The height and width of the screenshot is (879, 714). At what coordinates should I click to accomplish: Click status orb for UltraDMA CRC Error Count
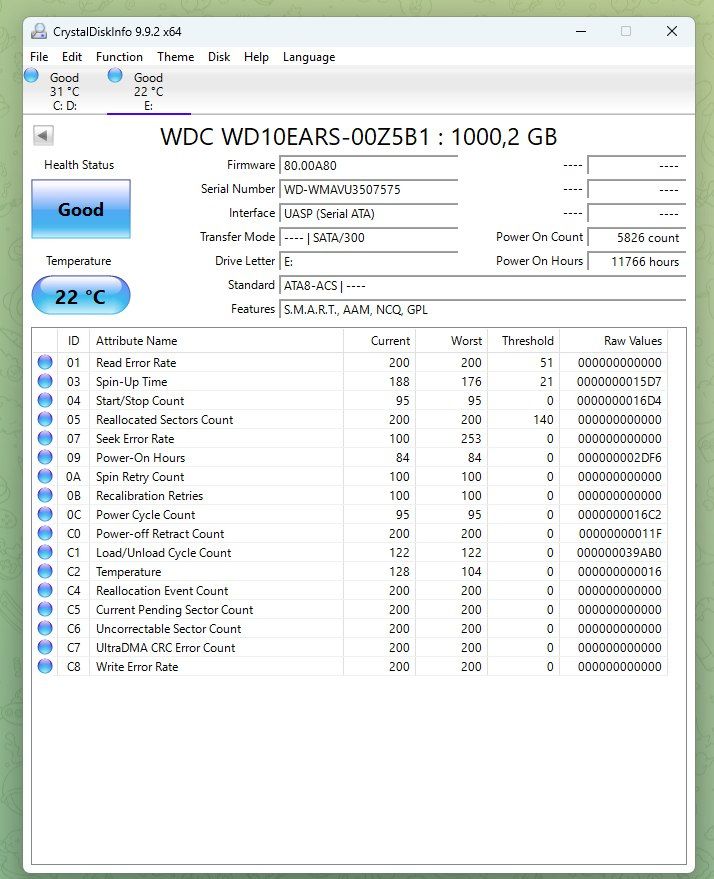coord(45,647)
